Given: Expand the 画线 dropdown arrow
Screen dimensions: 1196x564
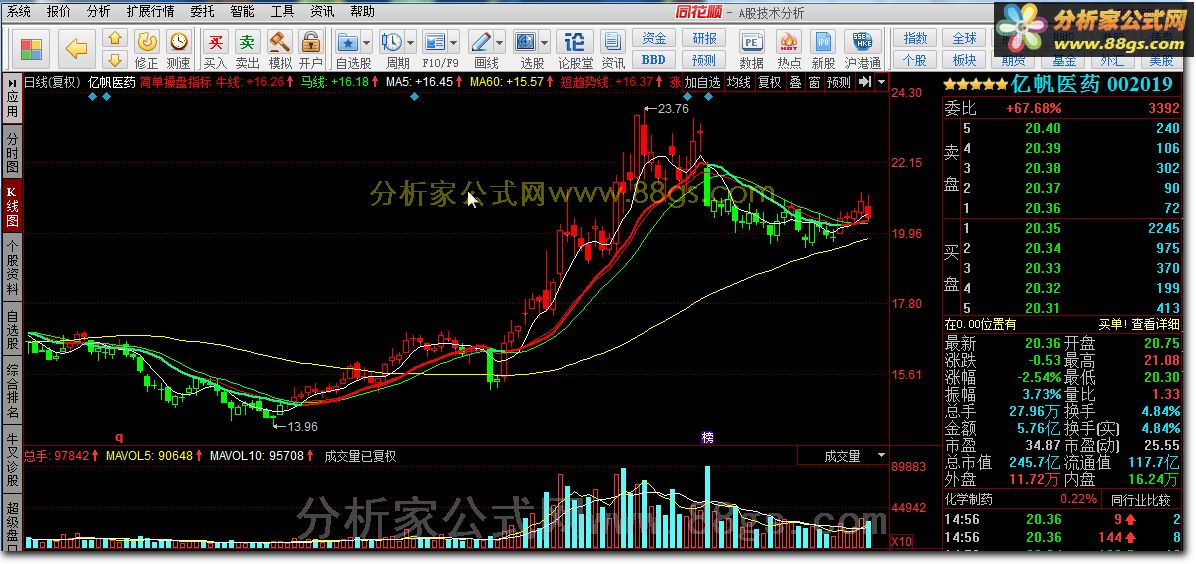Looking at the screenshot, I should coord(500,42).
